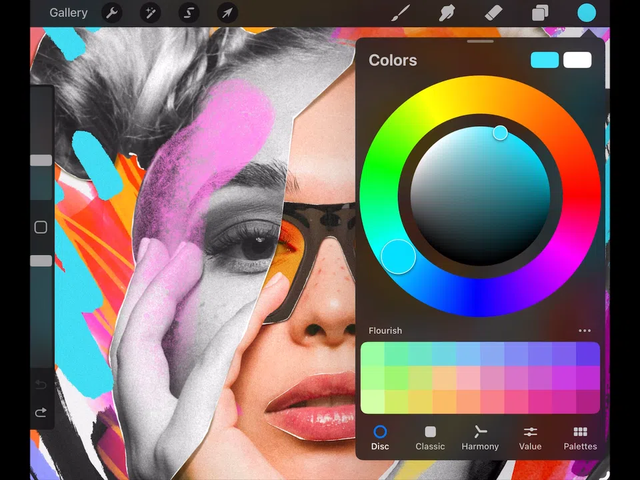
Task: Open the Flourish palette options menu
Action: tap(584, 331)
